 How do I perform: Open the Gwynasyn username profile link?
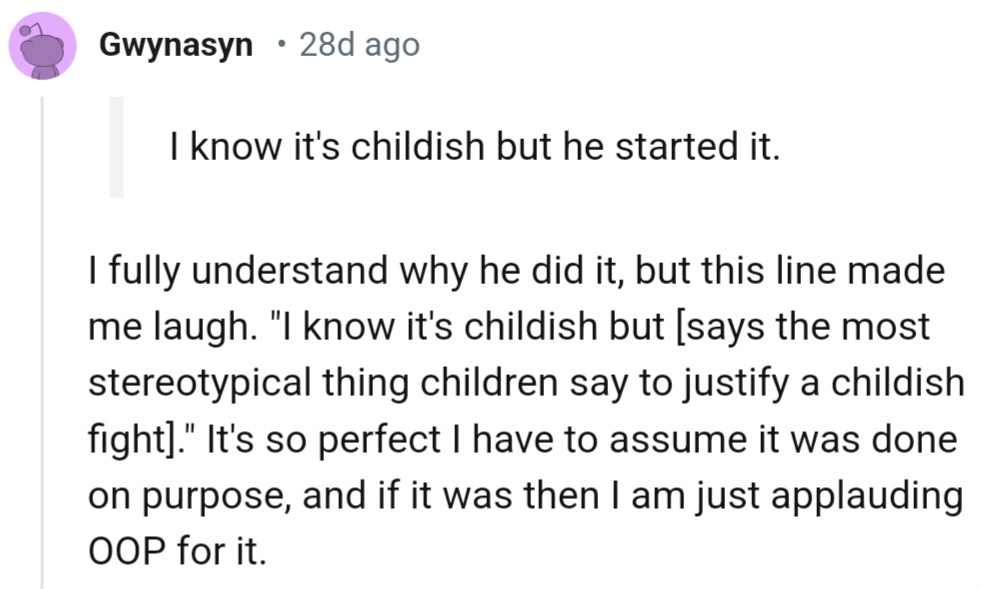point(176,45)
